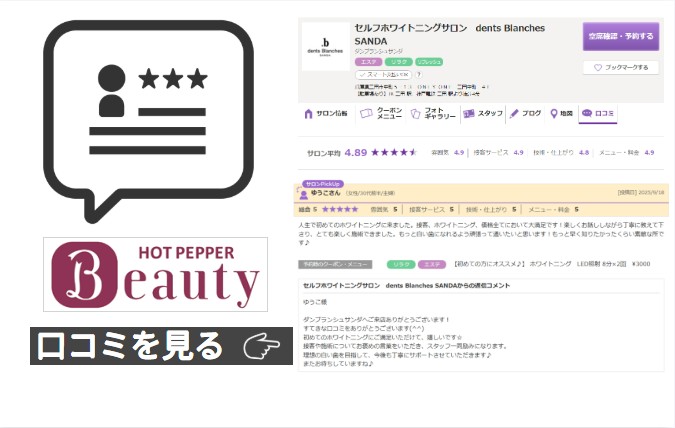675x428 pixels.
Task: Open the クーポンメニュー tab
Action: 380,114
